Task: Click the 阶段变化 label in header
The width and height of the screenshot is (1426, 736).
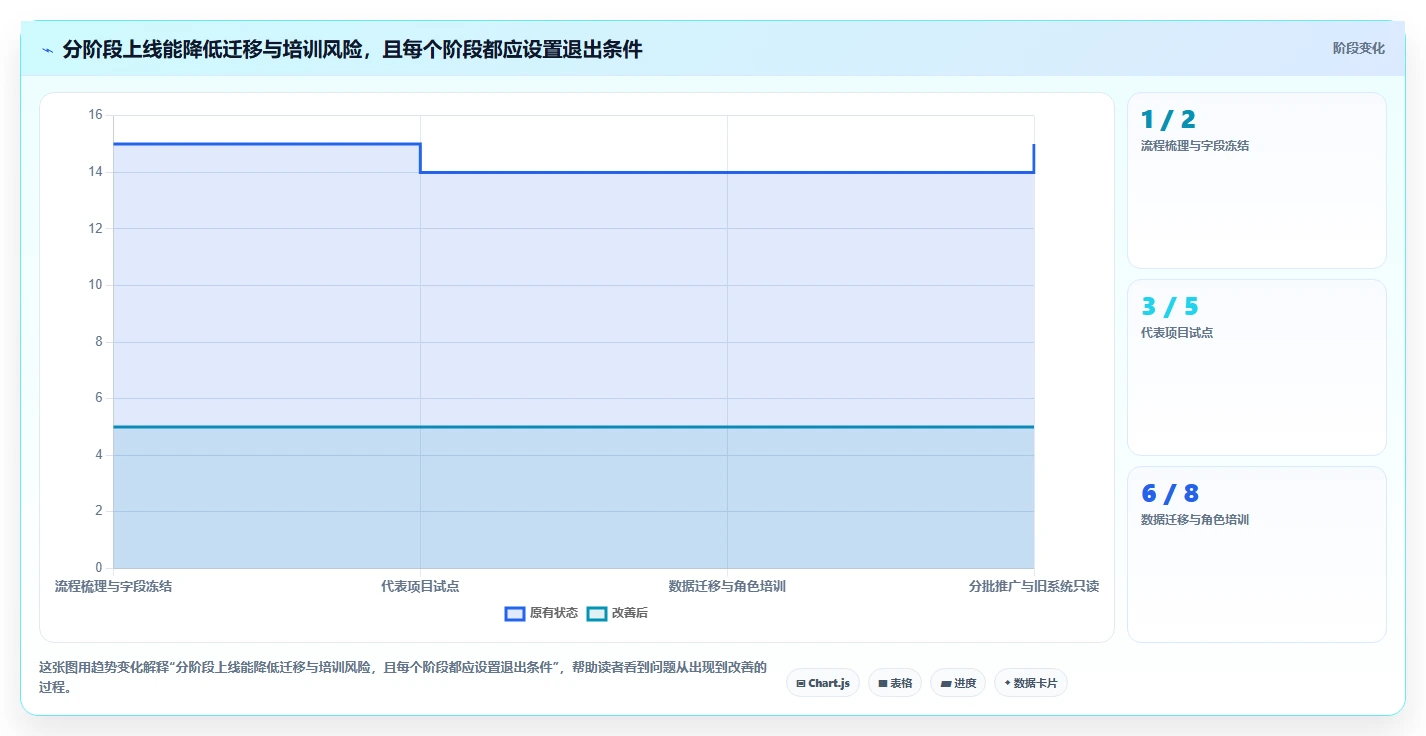Action: [x=1359, y=48]
